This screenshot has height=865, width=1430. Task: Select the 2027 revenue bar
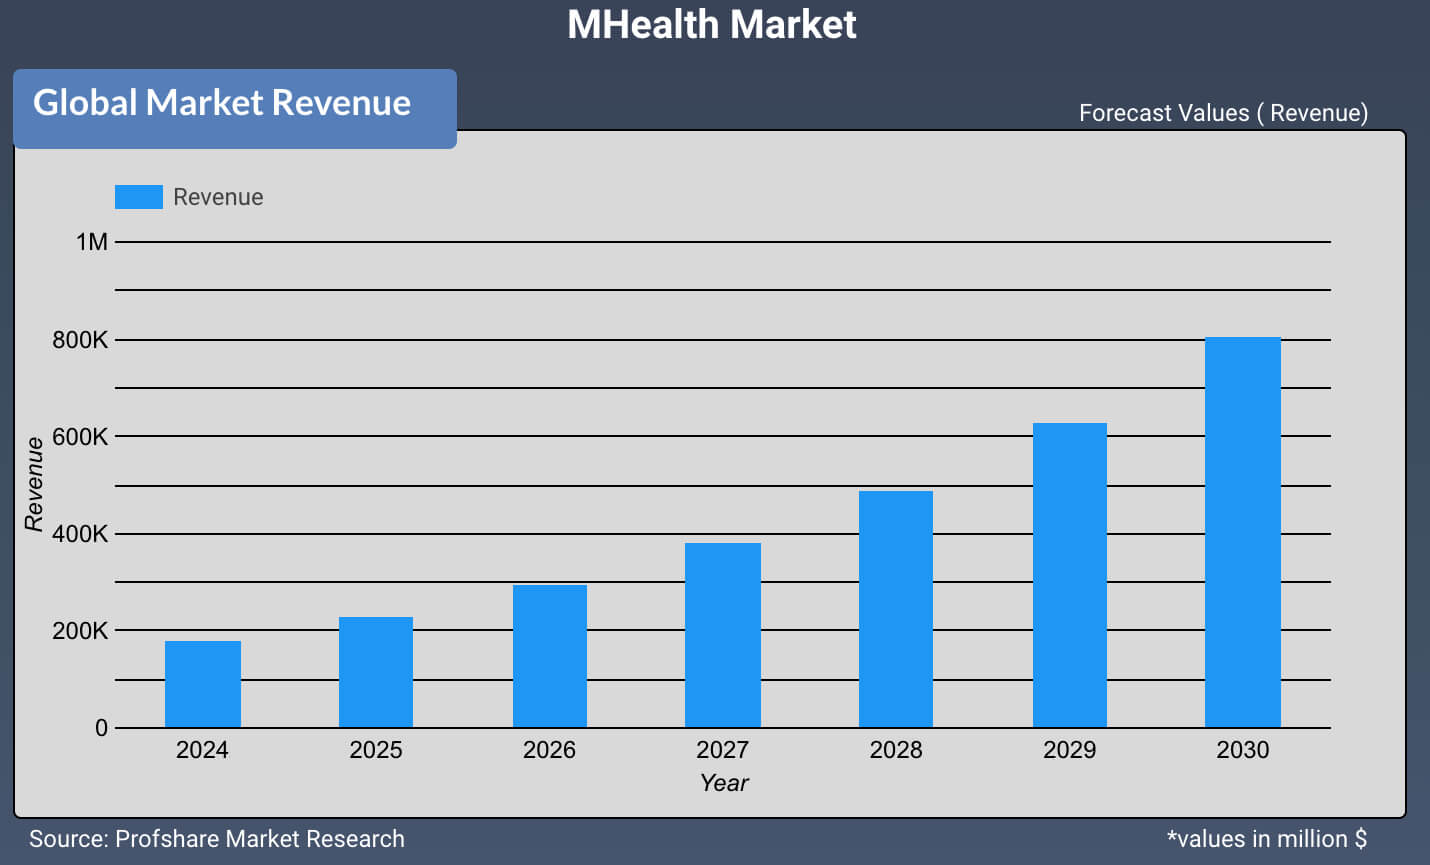pyautogui.click(x=723, y=635)
